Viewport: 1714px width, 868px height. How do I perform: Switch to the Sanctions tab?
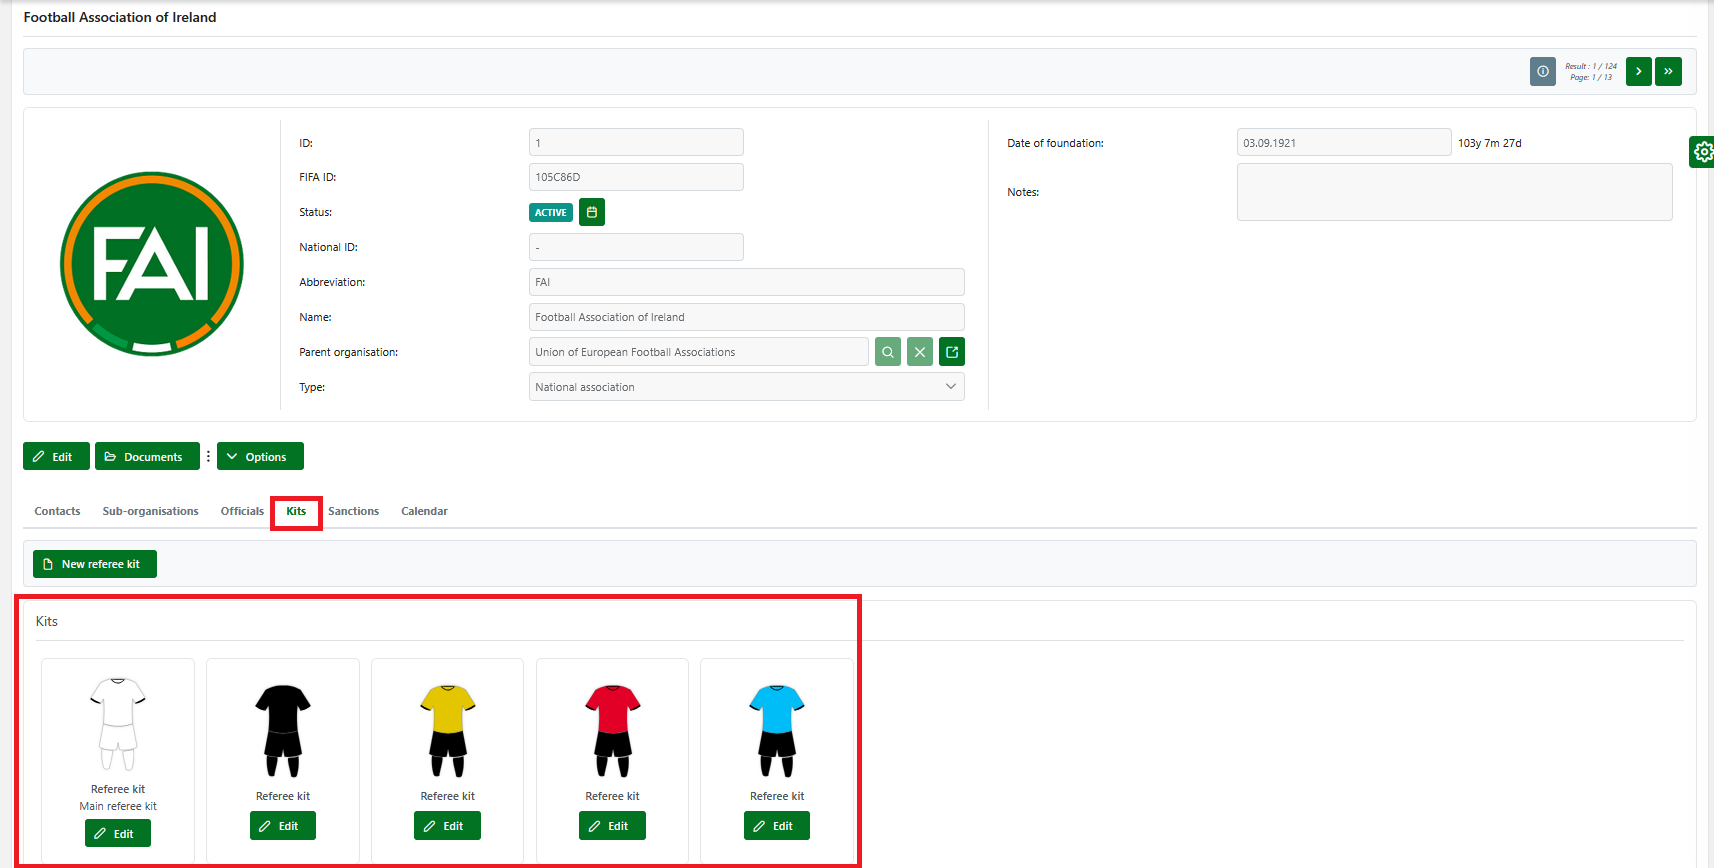[353, 511]
